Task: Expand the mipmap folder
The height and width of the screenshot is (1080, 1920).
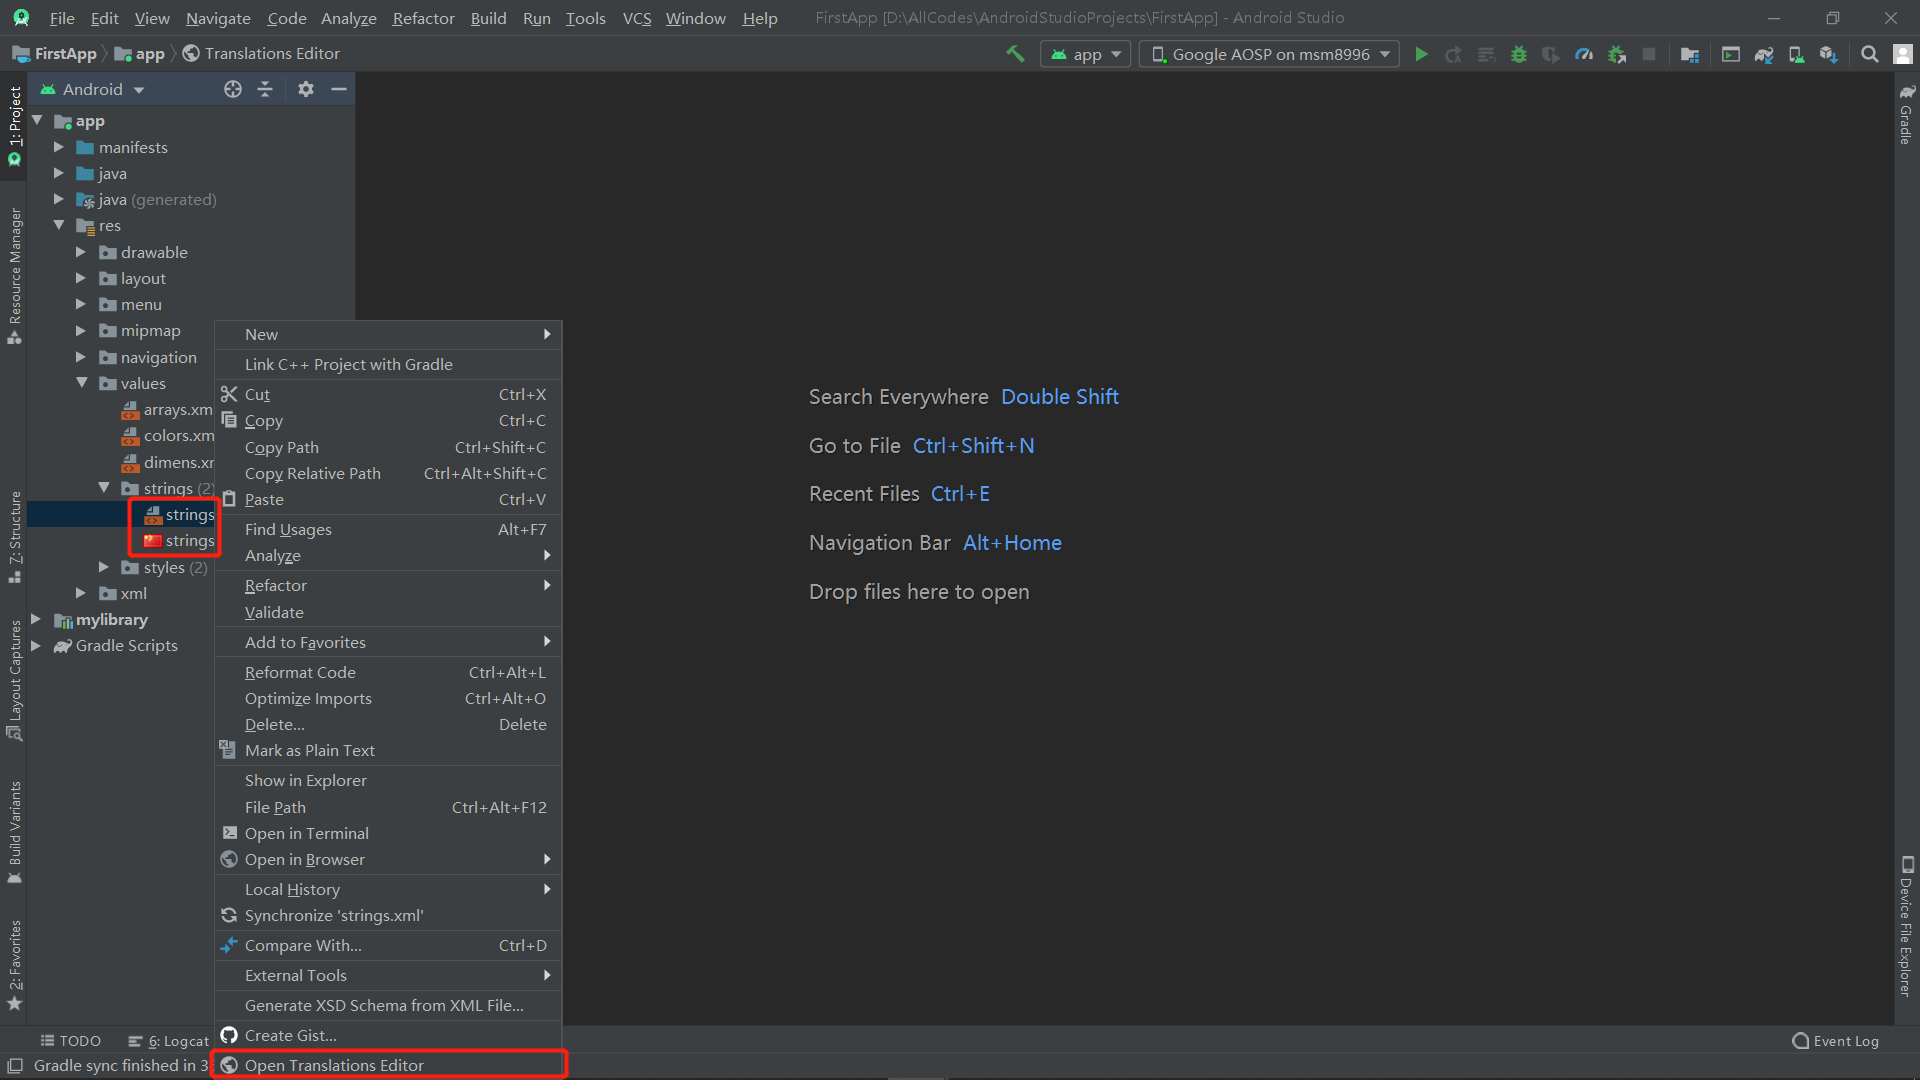Action: [81, 330]
